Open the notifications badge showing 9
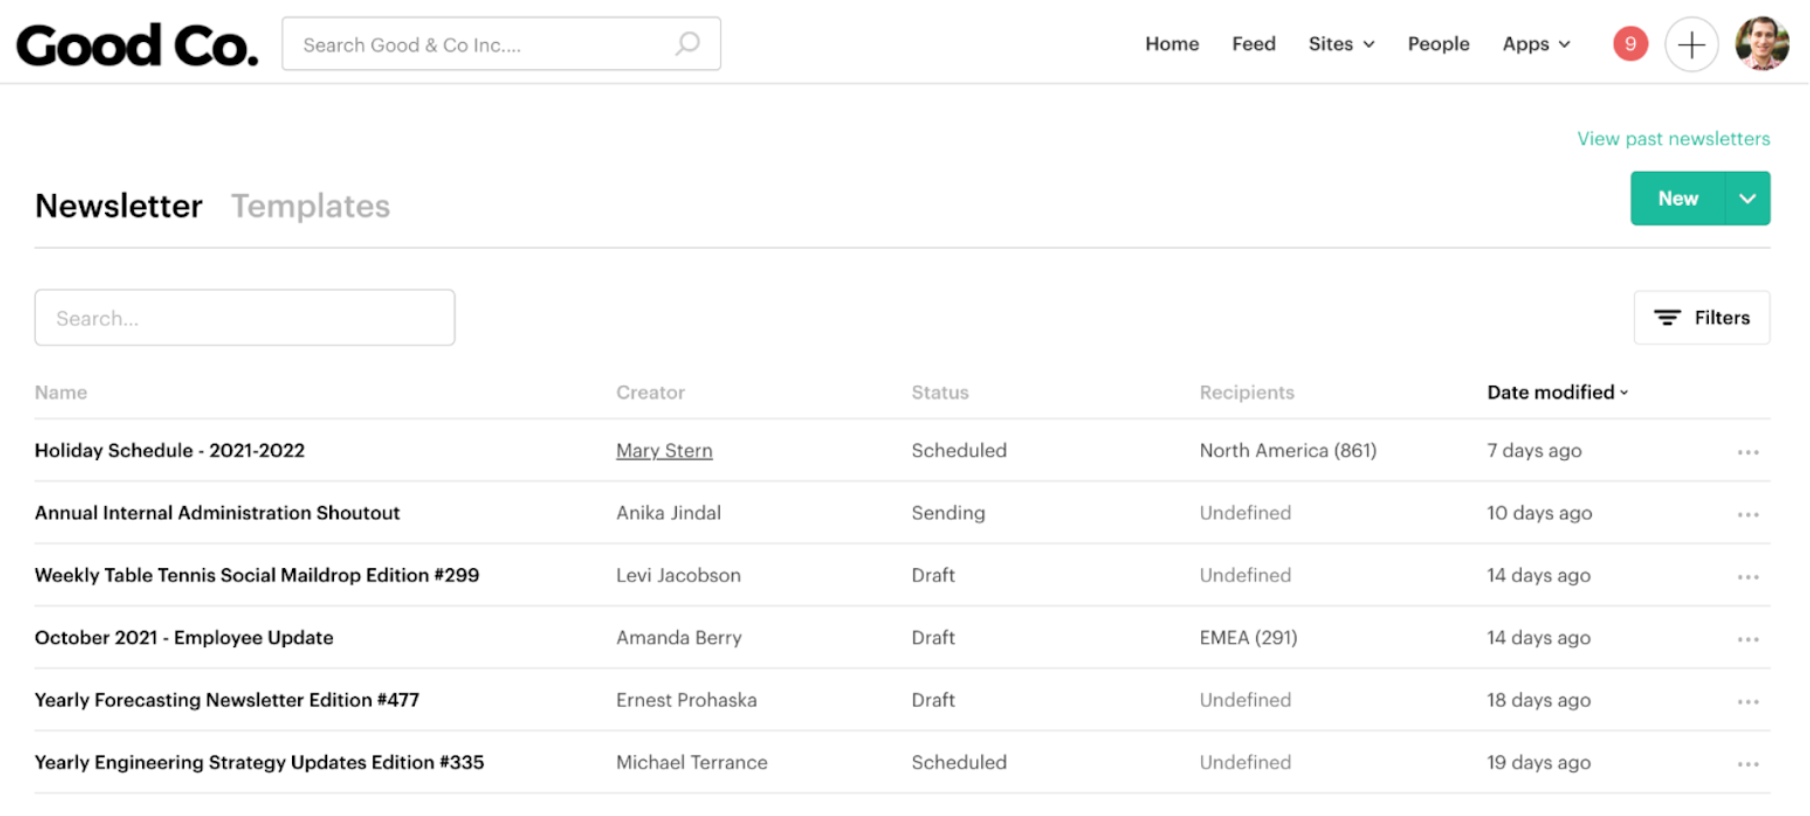1810x816 pixels. 1630,44
